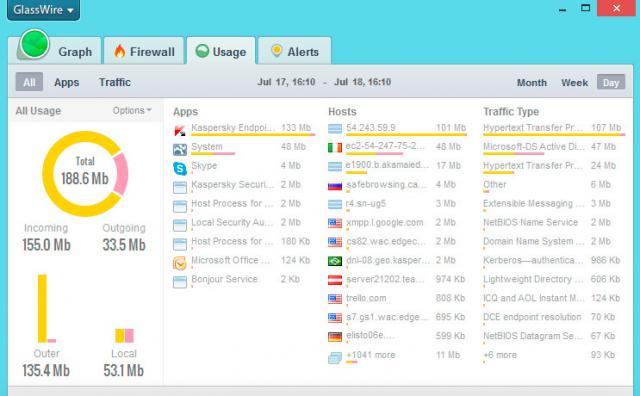Switch time range to Week

[574, 82]
